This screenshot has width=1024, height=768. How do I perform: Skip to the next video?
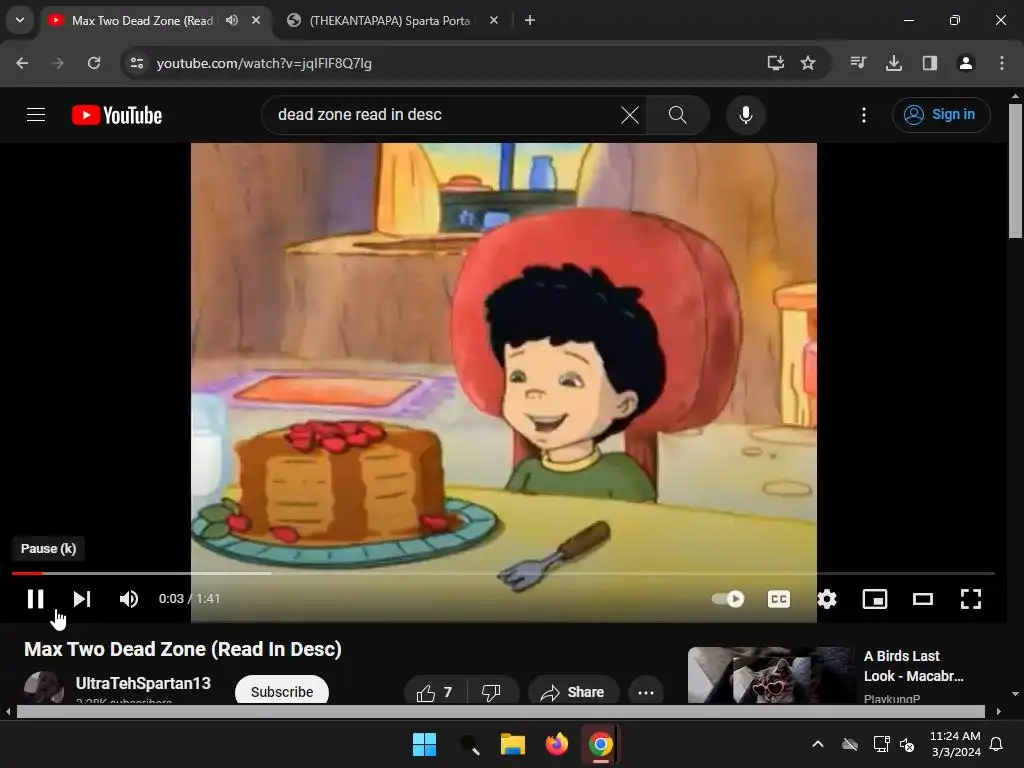pyautogui.click(x=82, y=599)
